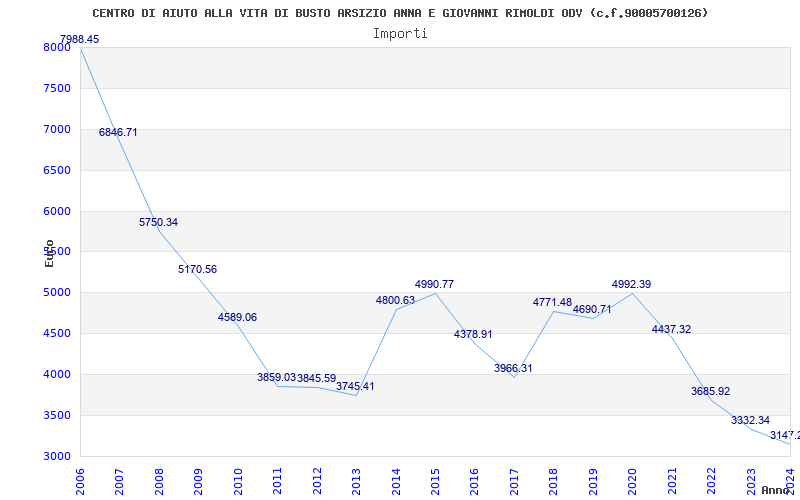The image size is (800, 500).
Task: Select the 2007 x-axis year label
Action: [x=119, y=481]
